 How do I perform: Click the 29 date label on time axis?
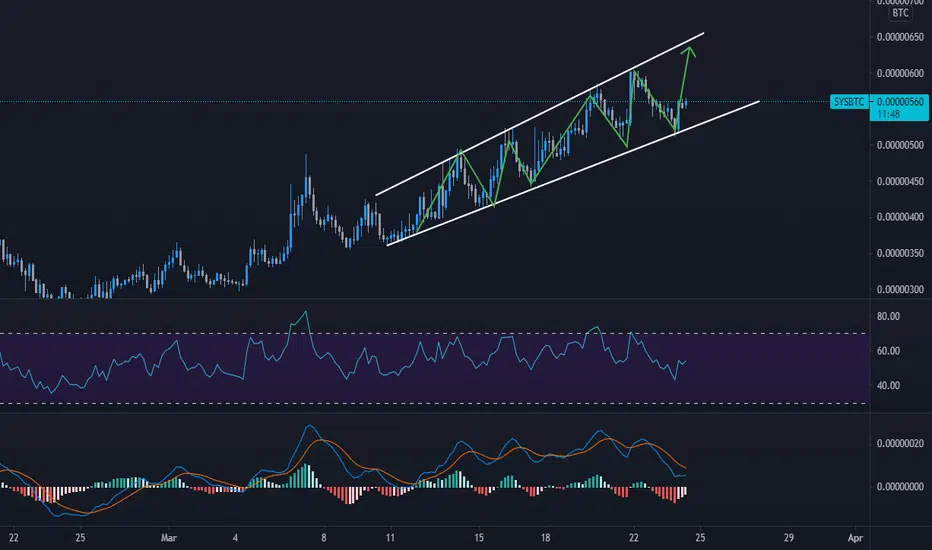point(789,538)
